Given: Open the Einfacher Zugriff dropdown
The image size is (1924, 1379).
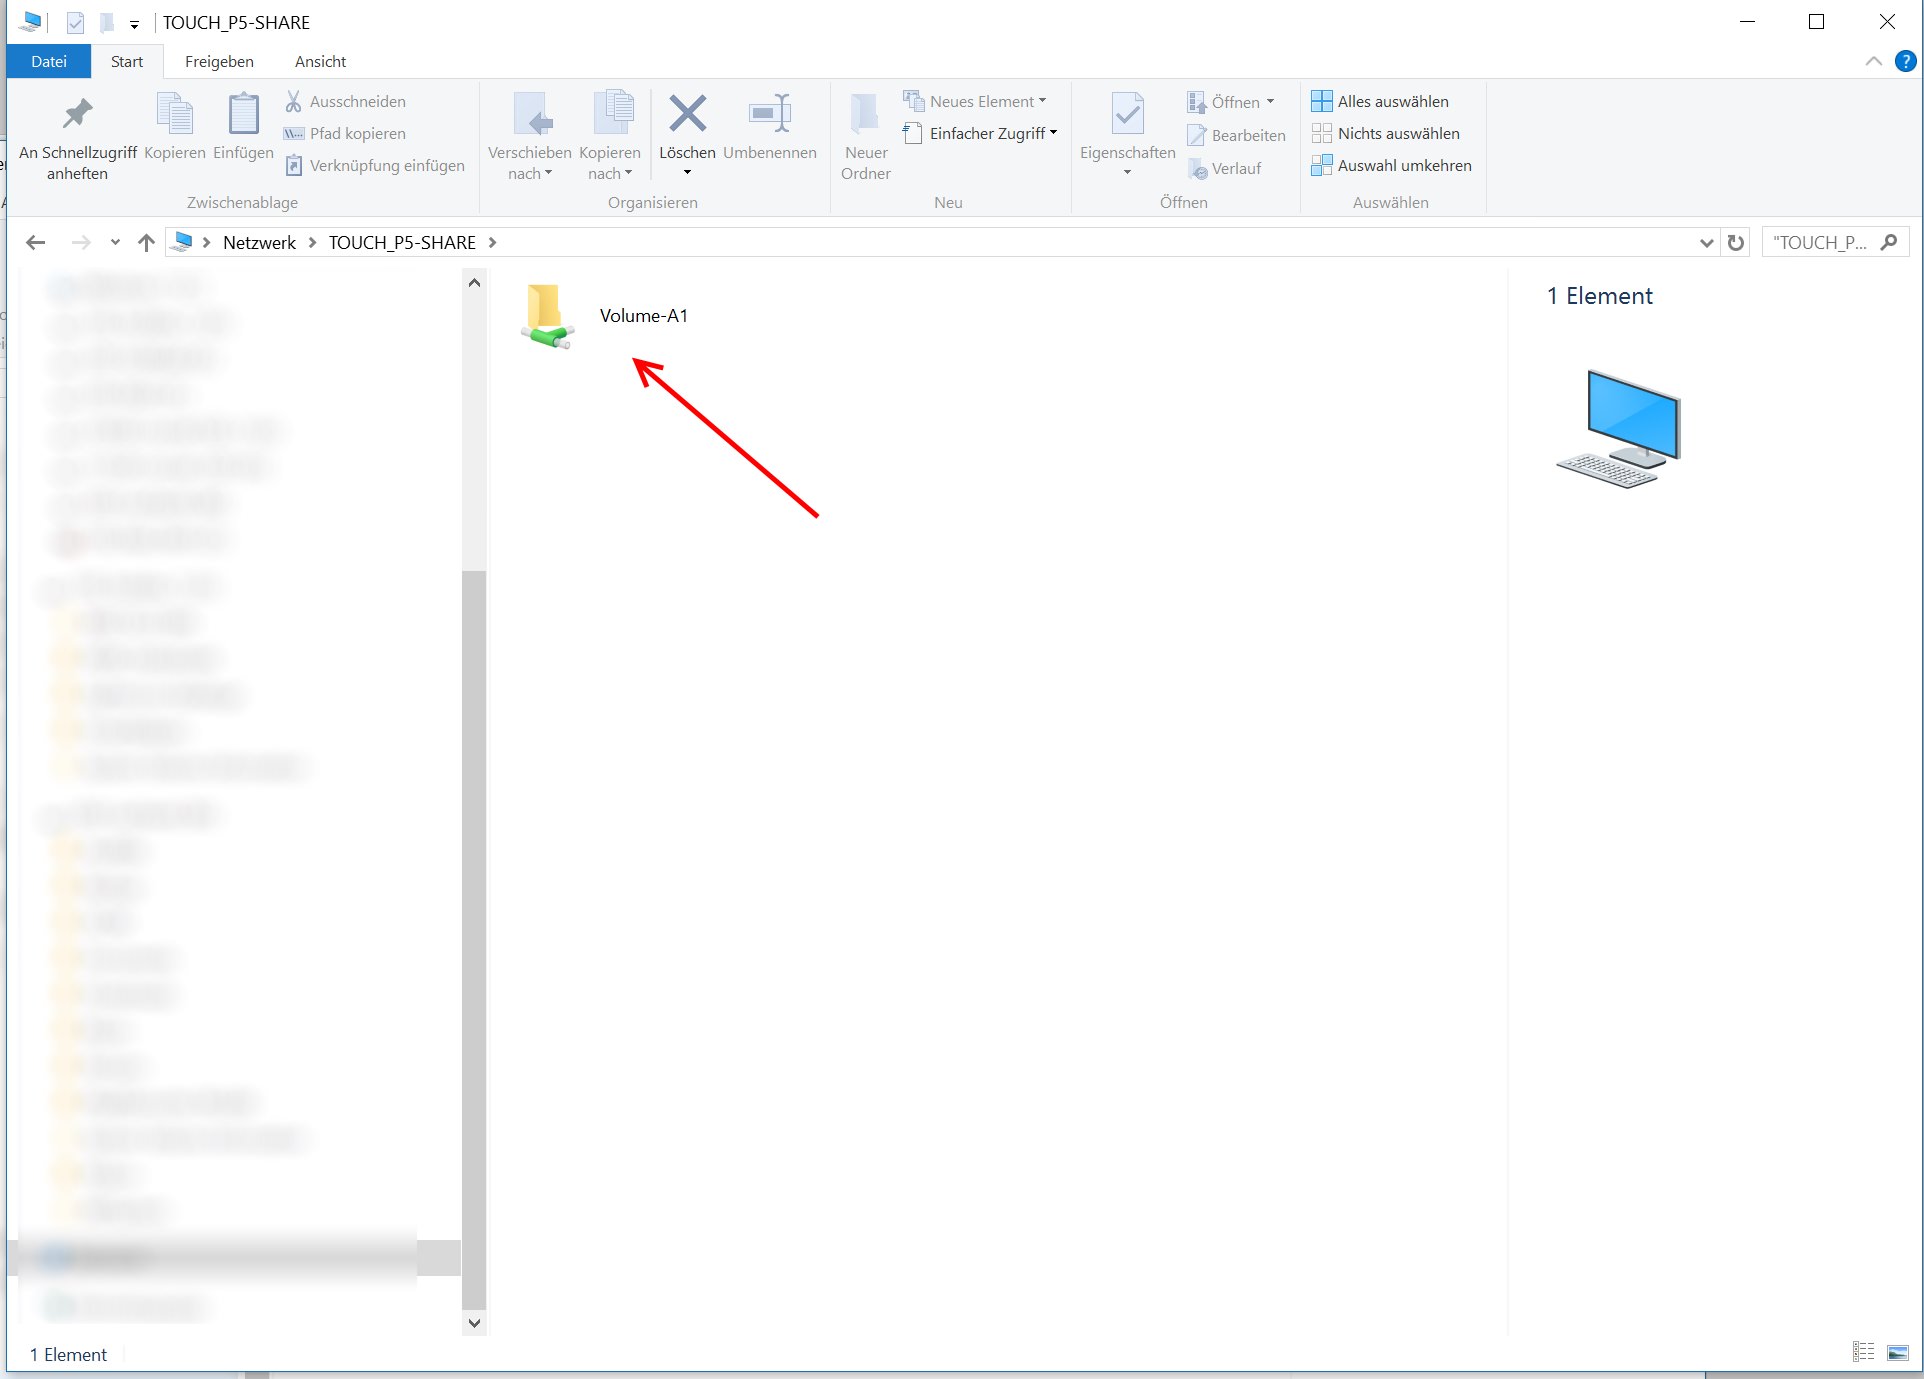Looking at the screenshot, I should (x=980, y=133).
